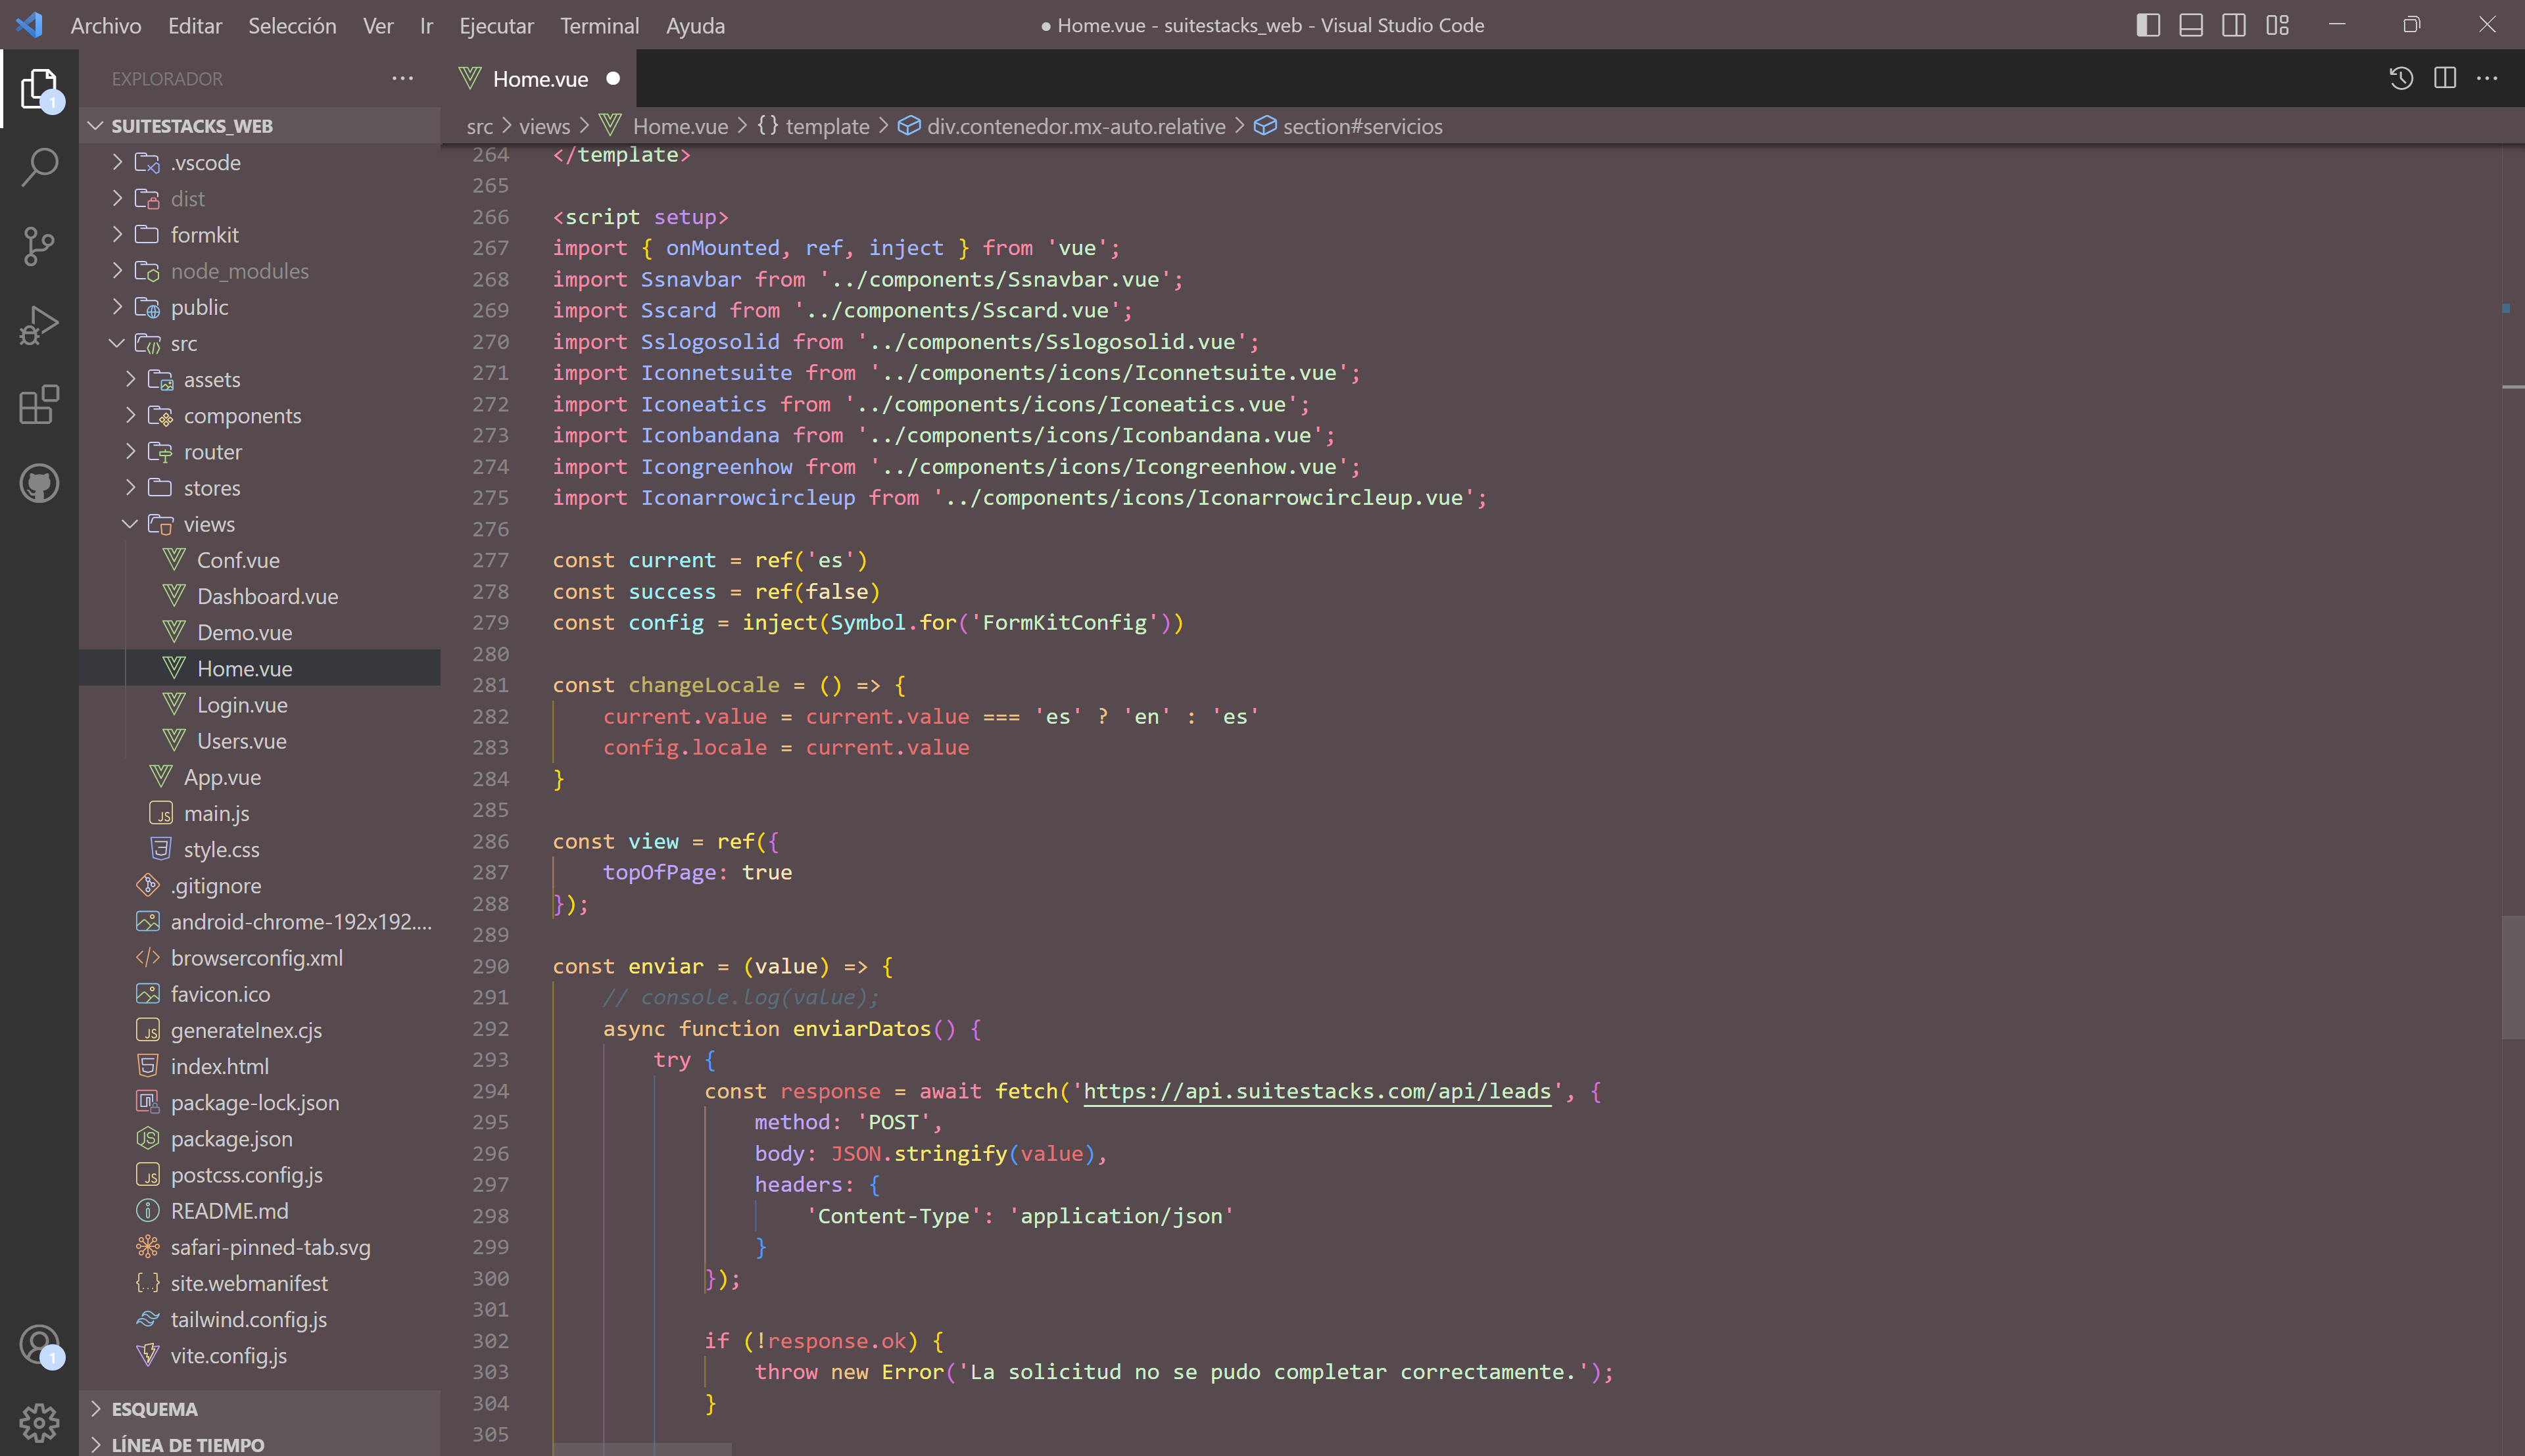Open the Extensions view
This screenshot has width=2525, height=1456.
point(39,405)
